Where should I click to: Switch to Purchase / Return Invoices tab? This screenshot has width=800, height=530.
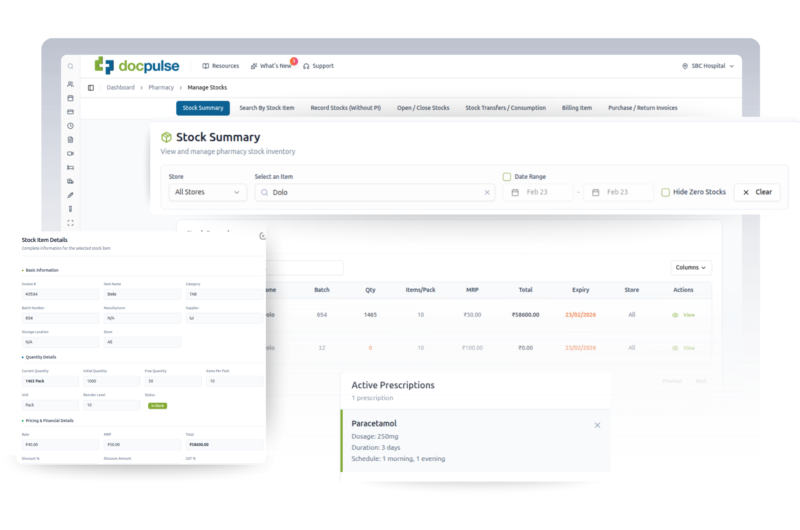(643, 108)
